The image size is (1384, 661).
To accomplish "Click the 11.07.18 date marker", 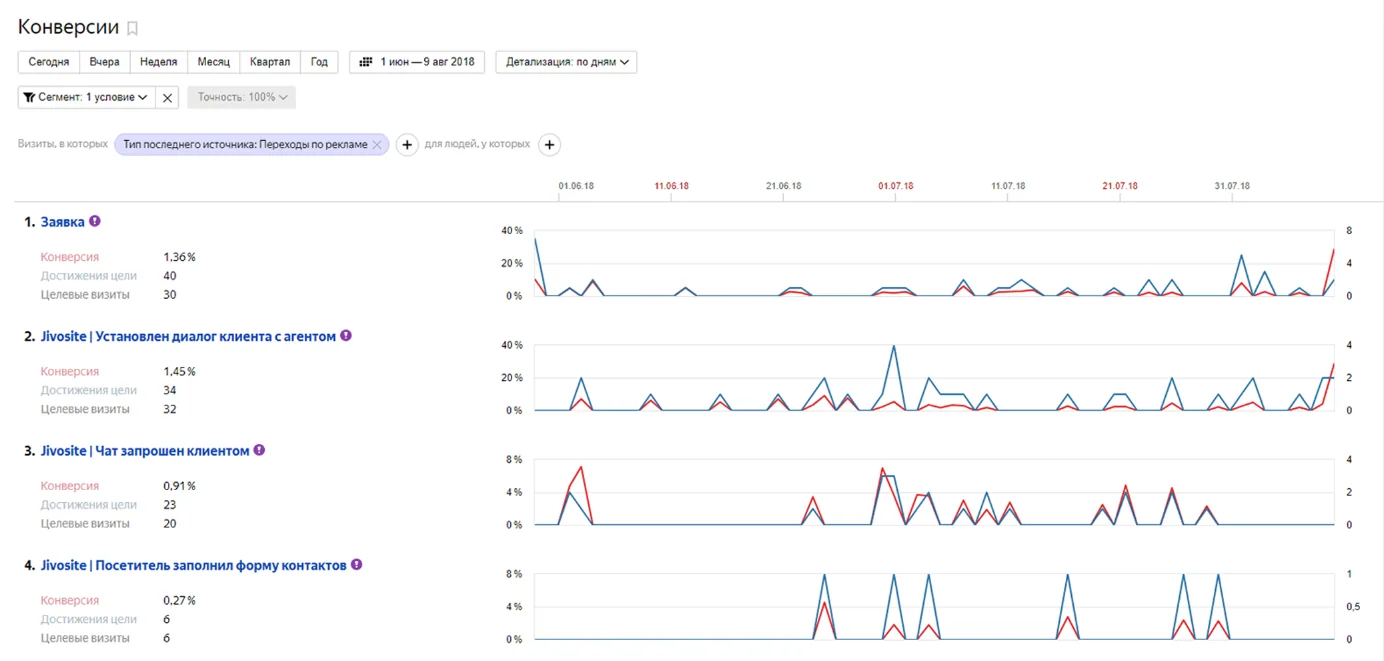I will click(x=1008, y=186).
